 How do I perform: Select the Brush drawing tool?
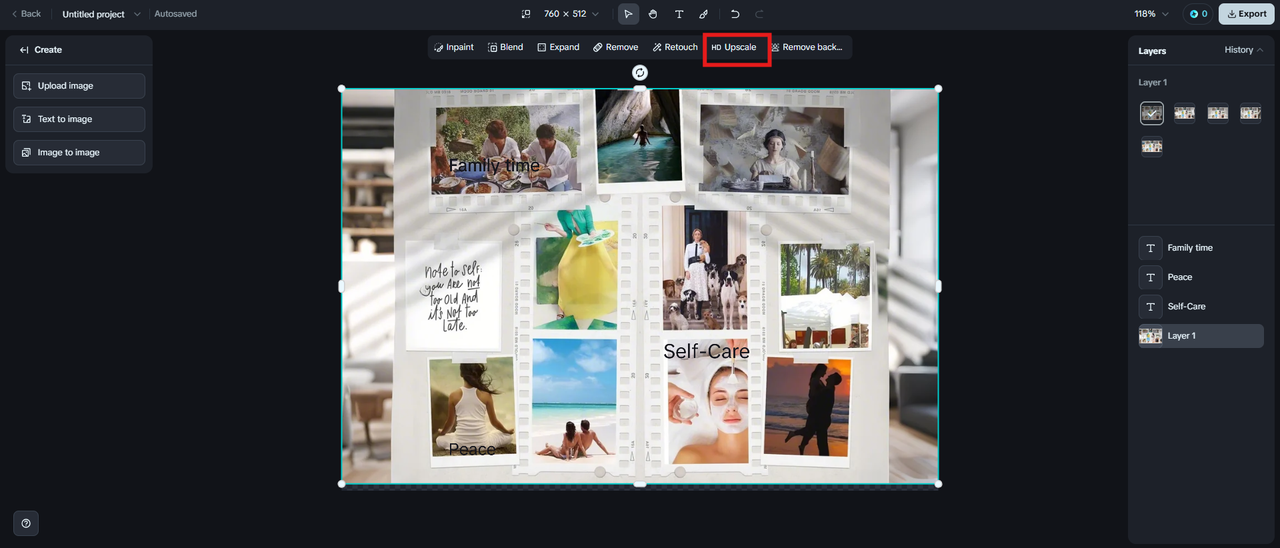[x=704, y=14]
